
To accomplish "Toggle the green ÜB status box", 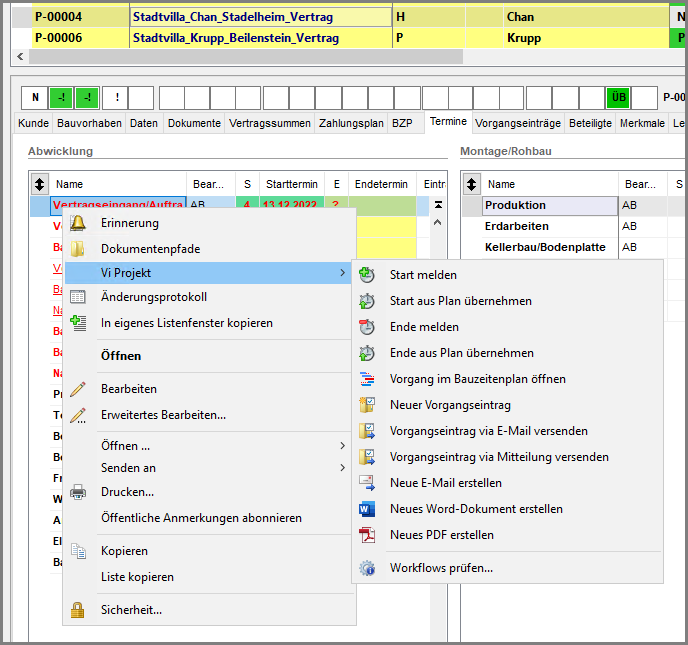I will (x=618, y=97).
